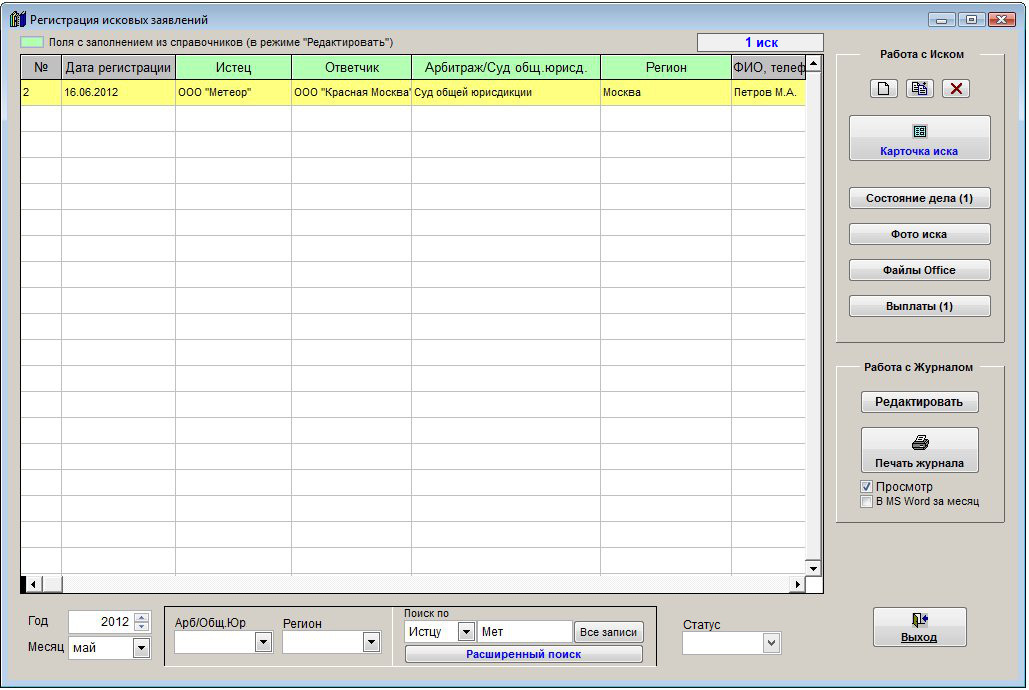Click the ФИО, телеф column header

[768, 67]
